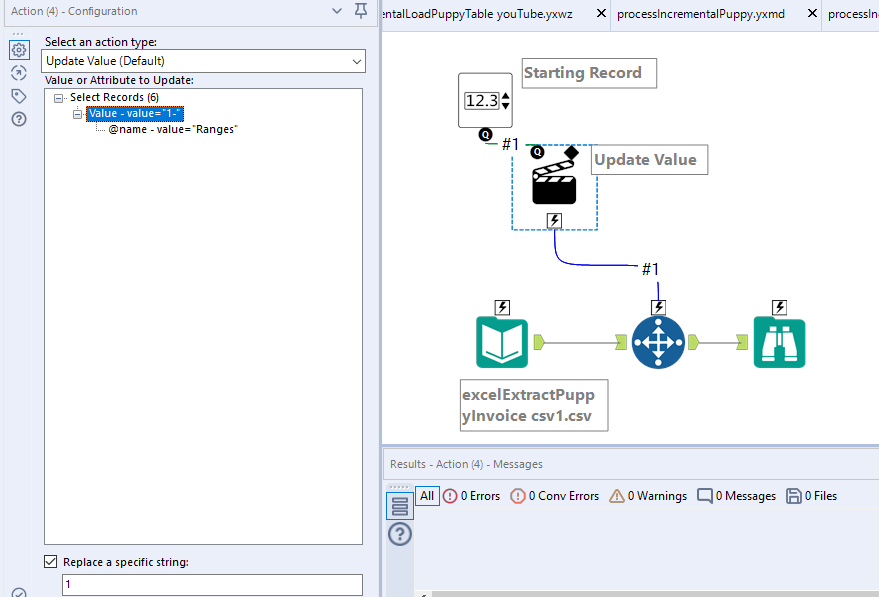879x597 pixels.
Task: Collapse the Value tree node expander
Action: coord(77,113)
